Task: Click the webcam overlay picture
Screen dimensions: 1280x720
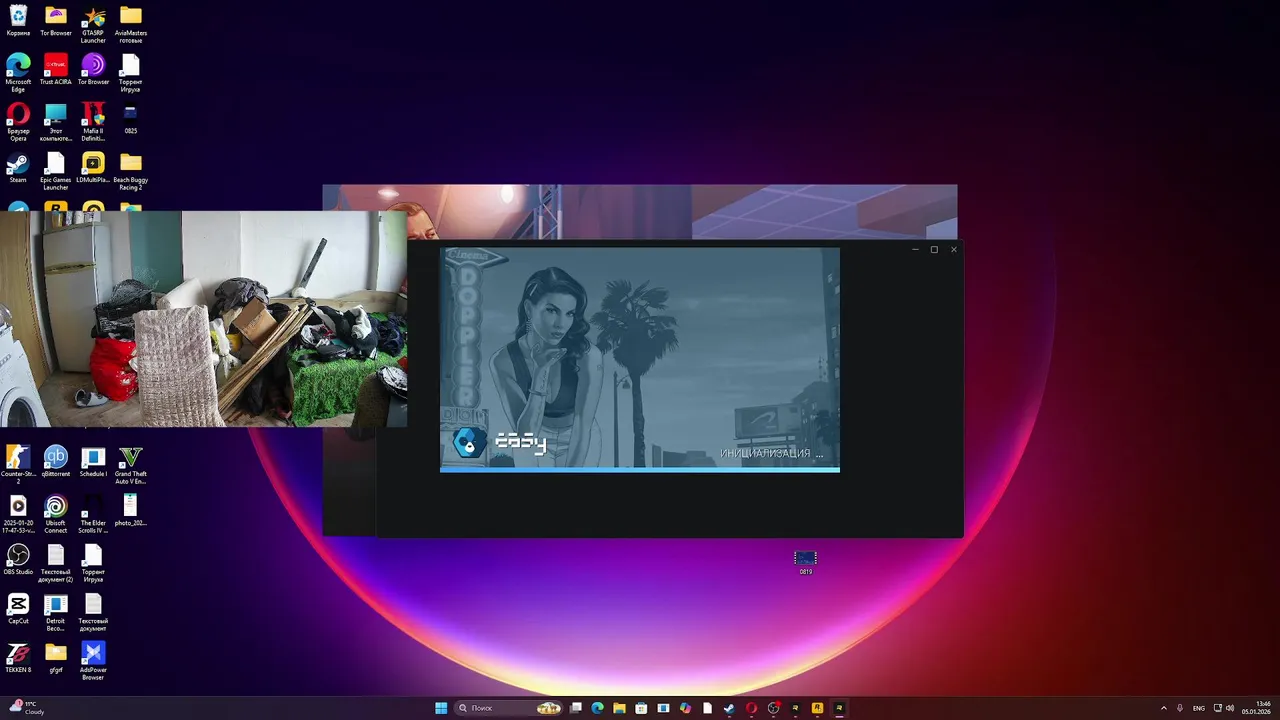Action: click(x=203, y=319)
